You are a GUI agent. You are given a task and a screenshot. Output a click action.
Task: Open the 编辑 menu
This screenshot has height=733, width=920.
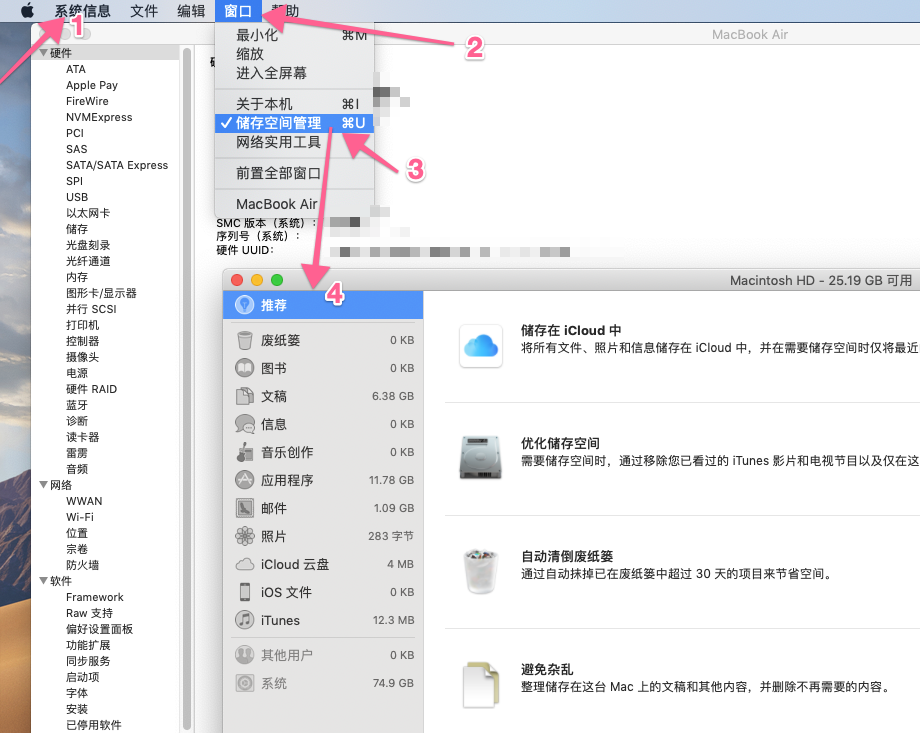191,11
